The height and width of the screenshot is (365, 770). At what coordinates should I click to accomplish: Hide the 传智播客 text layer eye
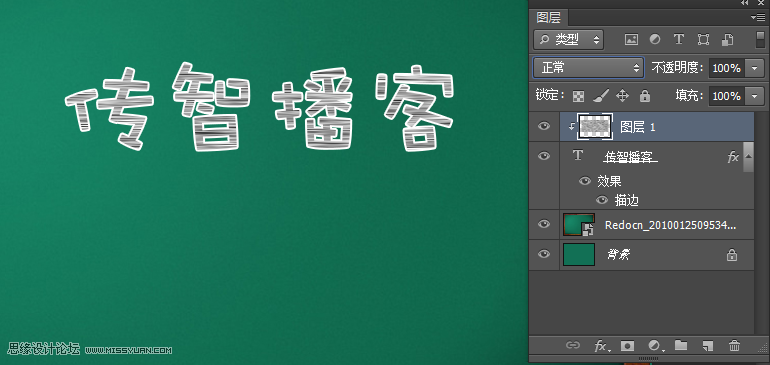pos(544,156)
